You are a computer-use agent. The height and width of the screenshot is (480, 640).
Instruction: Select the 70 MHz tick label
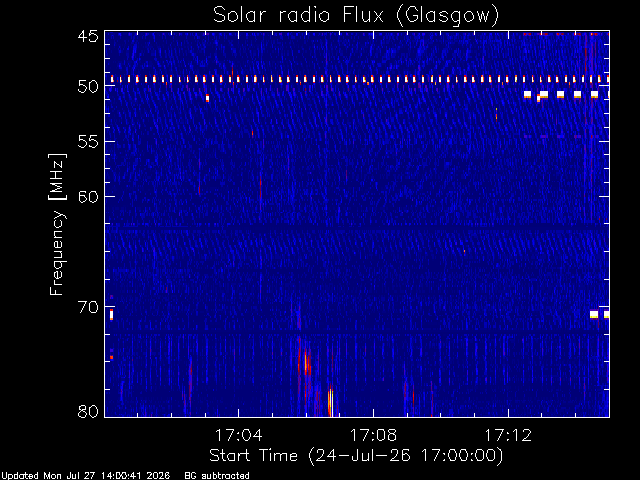[x=88, y=307]
